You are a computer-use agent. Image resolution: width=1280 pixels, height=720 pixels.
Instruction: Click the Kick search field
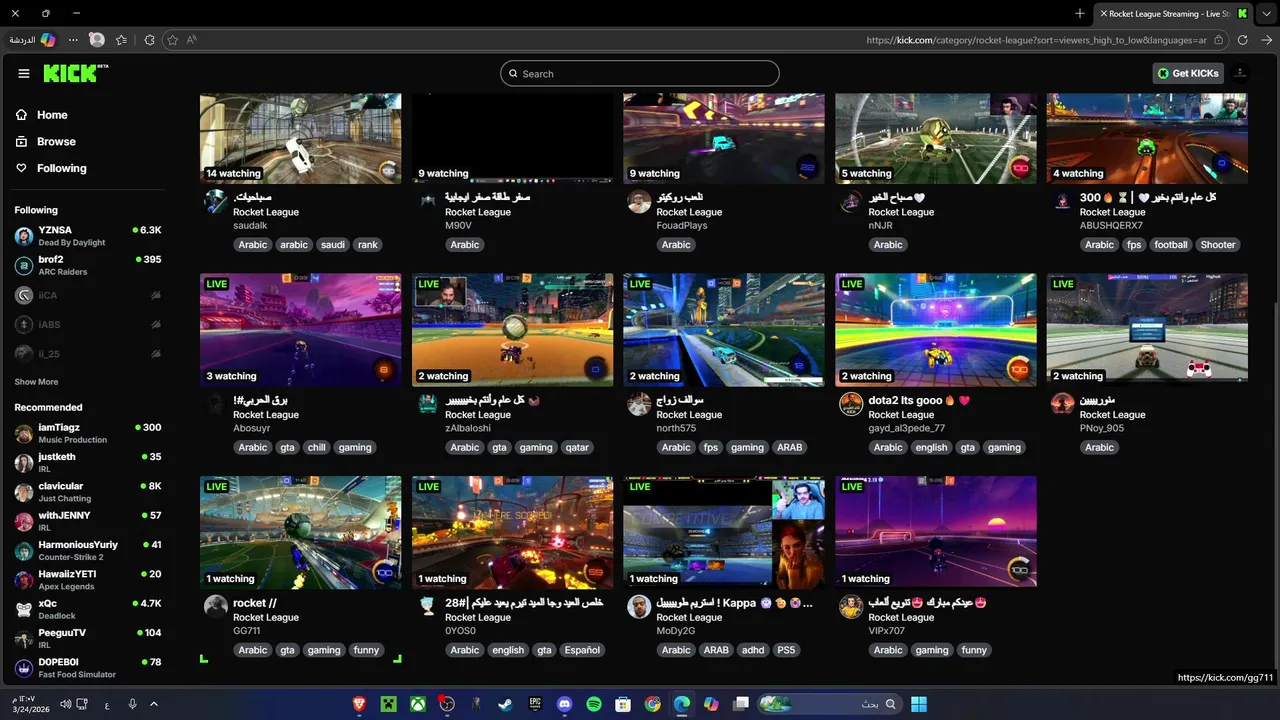[x=640, y=74]
